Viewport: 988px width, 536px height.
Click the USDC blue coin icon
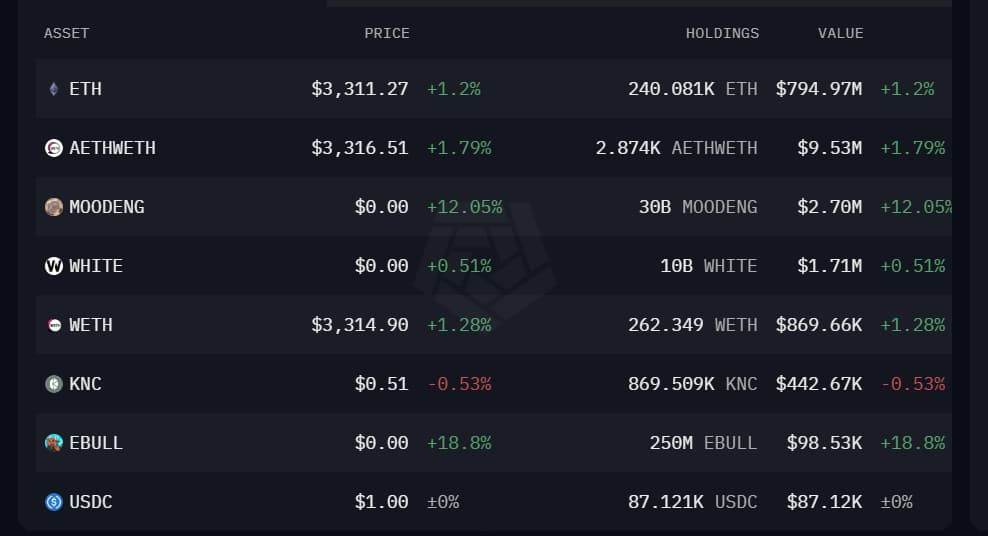[54, 502]
